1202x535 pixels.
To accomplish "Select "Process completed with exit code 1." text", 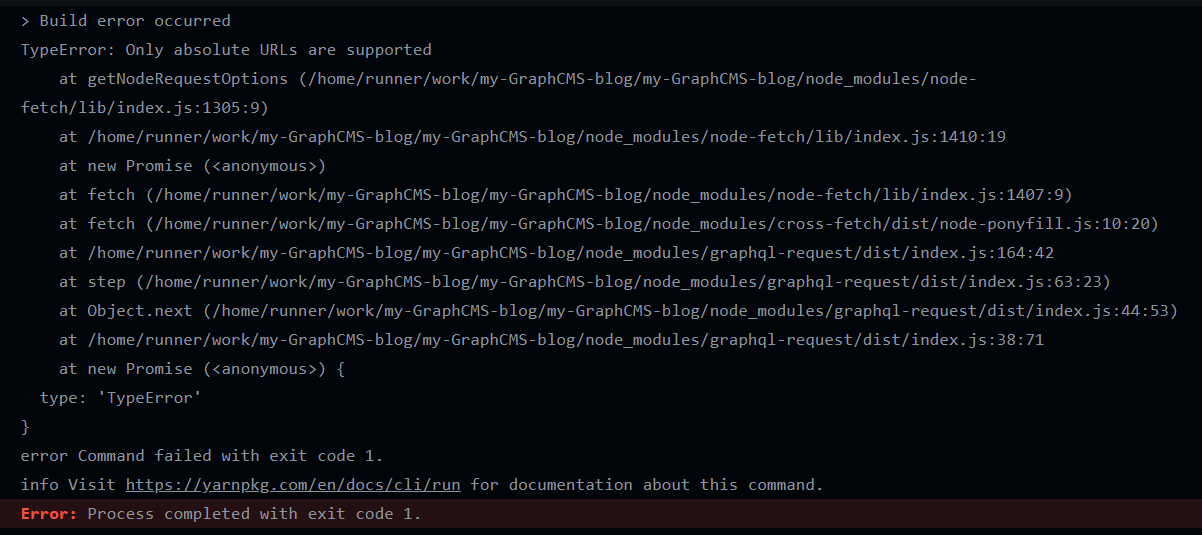I will (255, 514).
